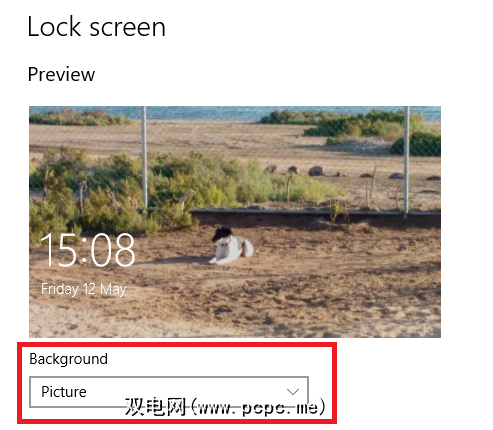Click the Preview section heading
This screenshot has width=493, height=430.
pos(61,74)
